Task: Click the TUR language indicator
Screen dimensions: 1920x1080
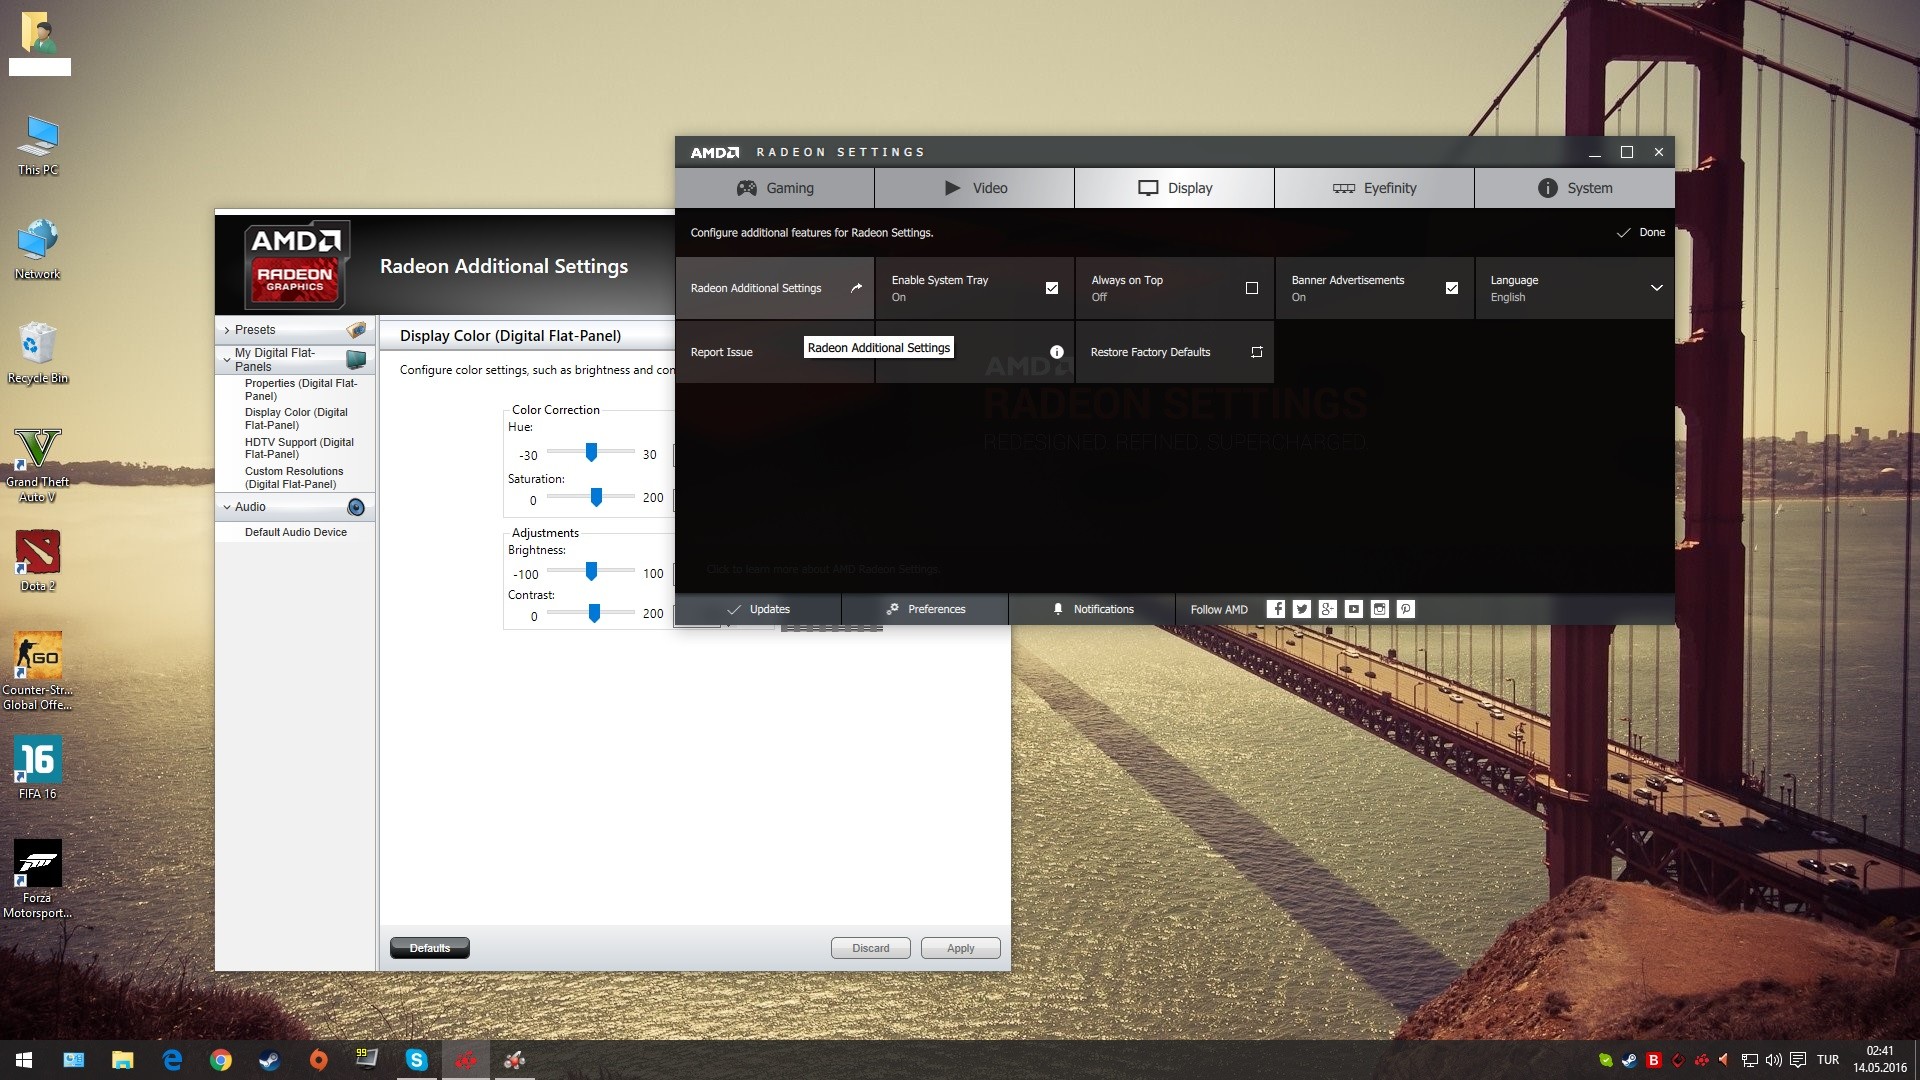Action: click(1828, 1060)
